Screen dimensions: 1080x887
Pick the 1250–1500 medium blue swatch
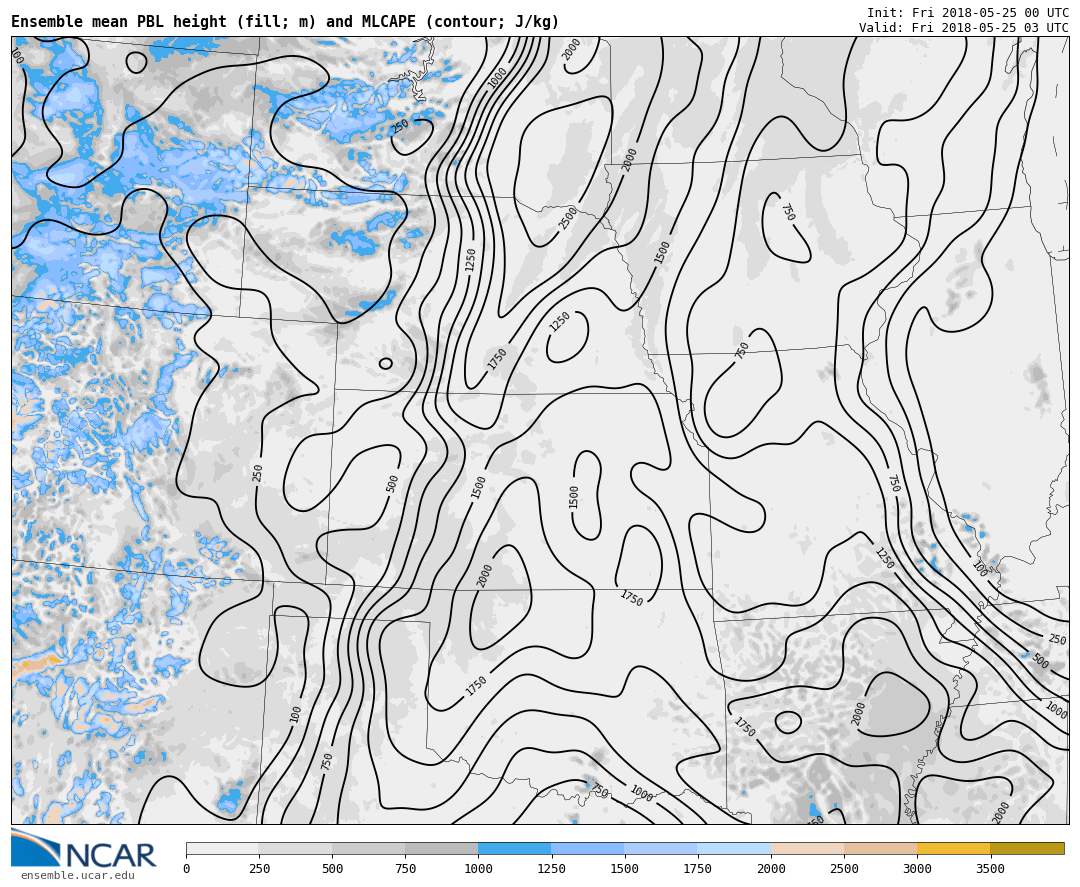(587, 848)
